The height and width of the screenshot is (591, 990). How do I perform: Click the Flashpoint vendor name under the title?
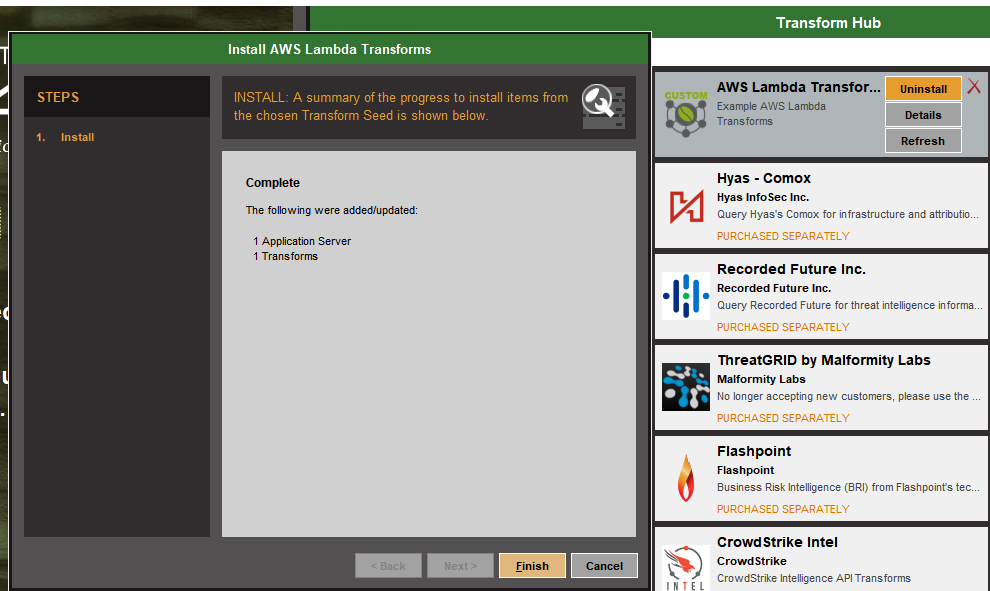(x=745, y=470)
